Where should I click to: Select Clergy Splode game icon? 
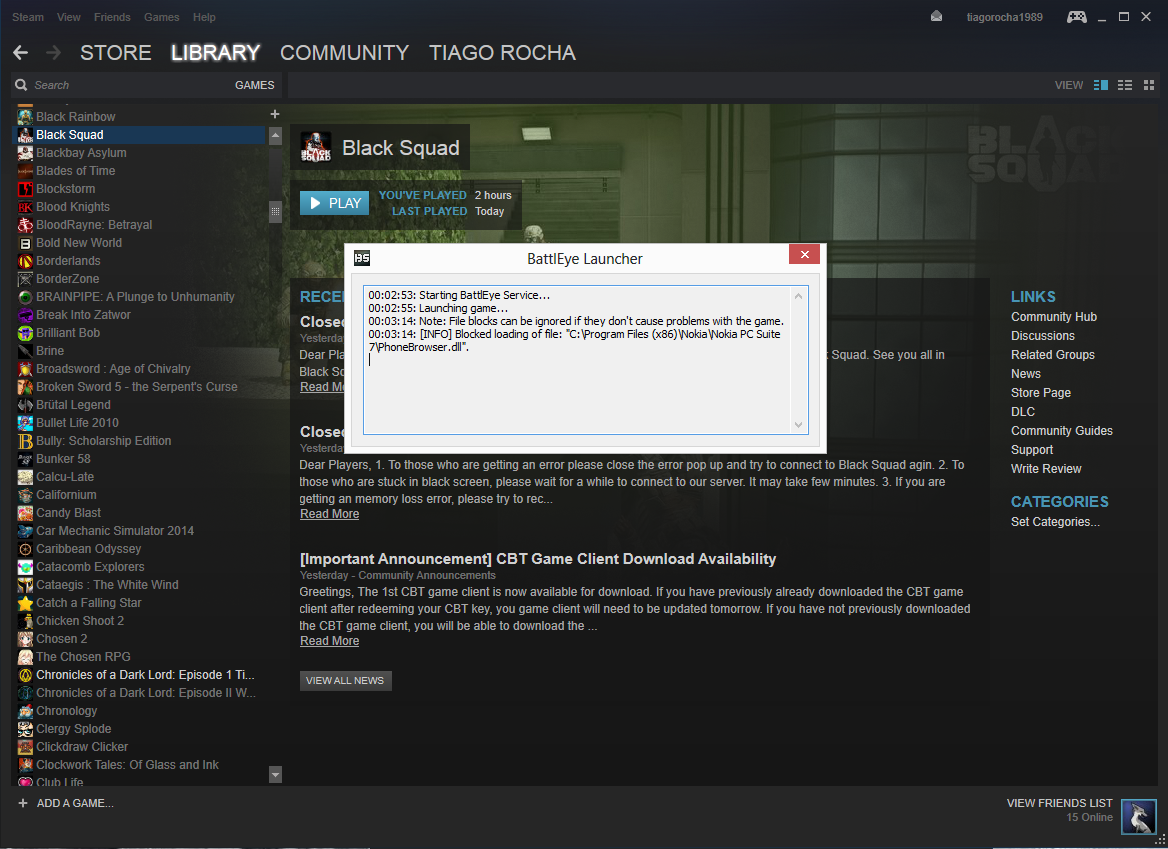coord(25,729)
